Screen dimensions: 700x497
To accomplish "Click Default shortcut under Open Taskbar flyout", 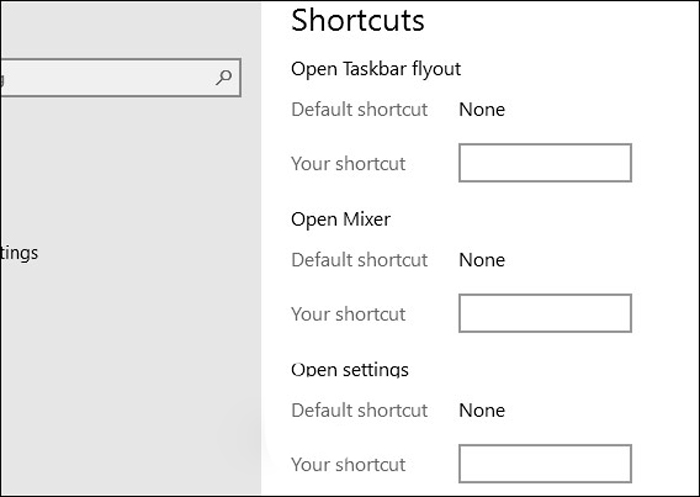I will (359, 109).
